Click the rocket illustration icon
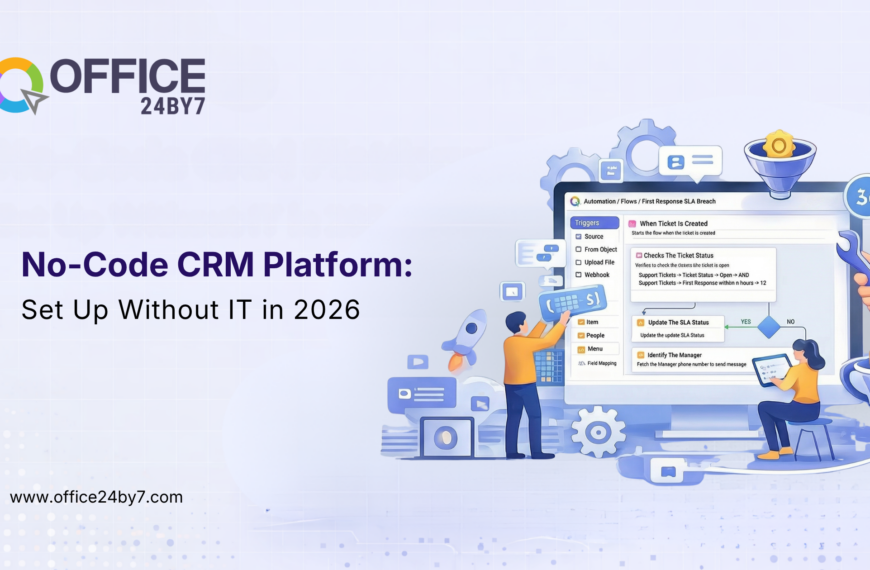The height and width of the screenshot is (570, 870). coord(464,339)
